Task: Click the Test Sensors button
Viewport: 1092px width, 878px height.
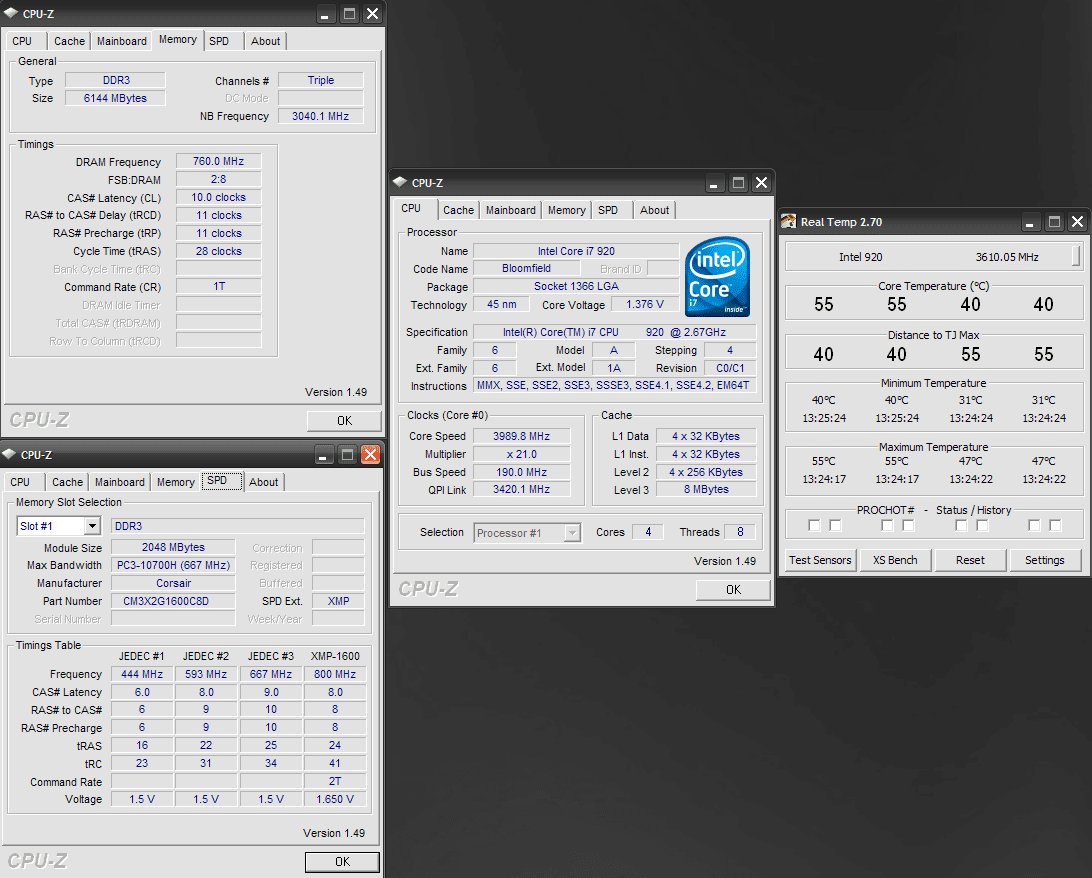Action: [x=820, y=560]
